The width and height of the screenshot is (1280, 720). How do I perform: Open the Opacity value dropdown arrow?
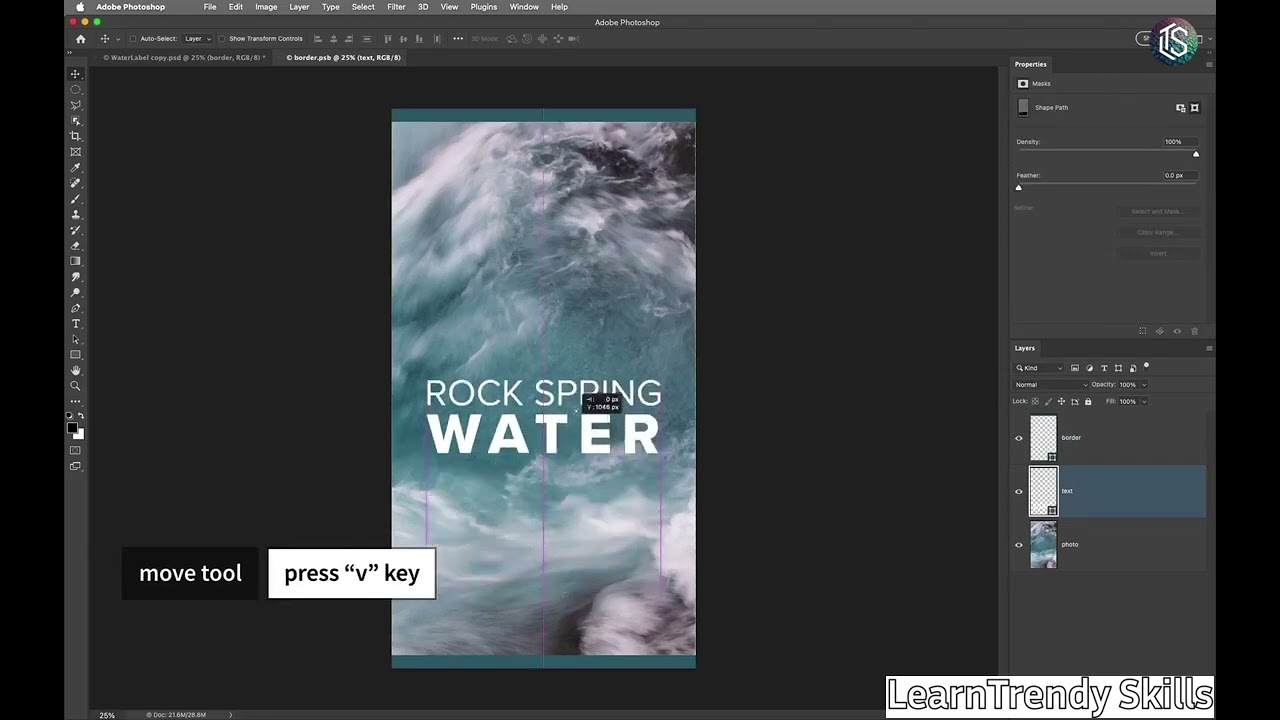pos(1144,385)
